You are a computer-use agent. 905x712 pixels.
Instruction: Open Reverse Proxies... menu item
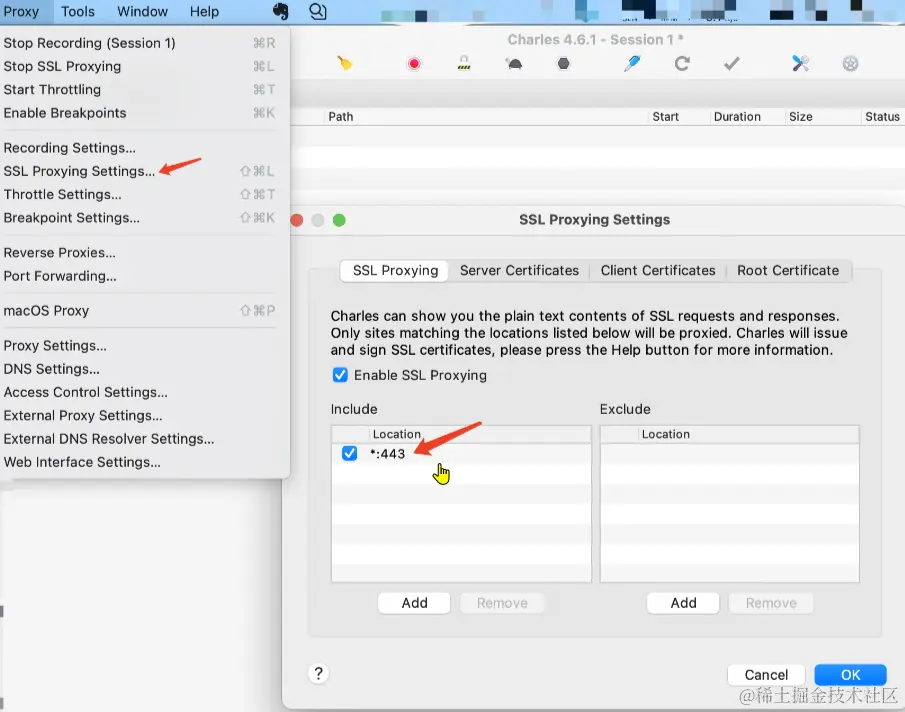pos(139,253)
